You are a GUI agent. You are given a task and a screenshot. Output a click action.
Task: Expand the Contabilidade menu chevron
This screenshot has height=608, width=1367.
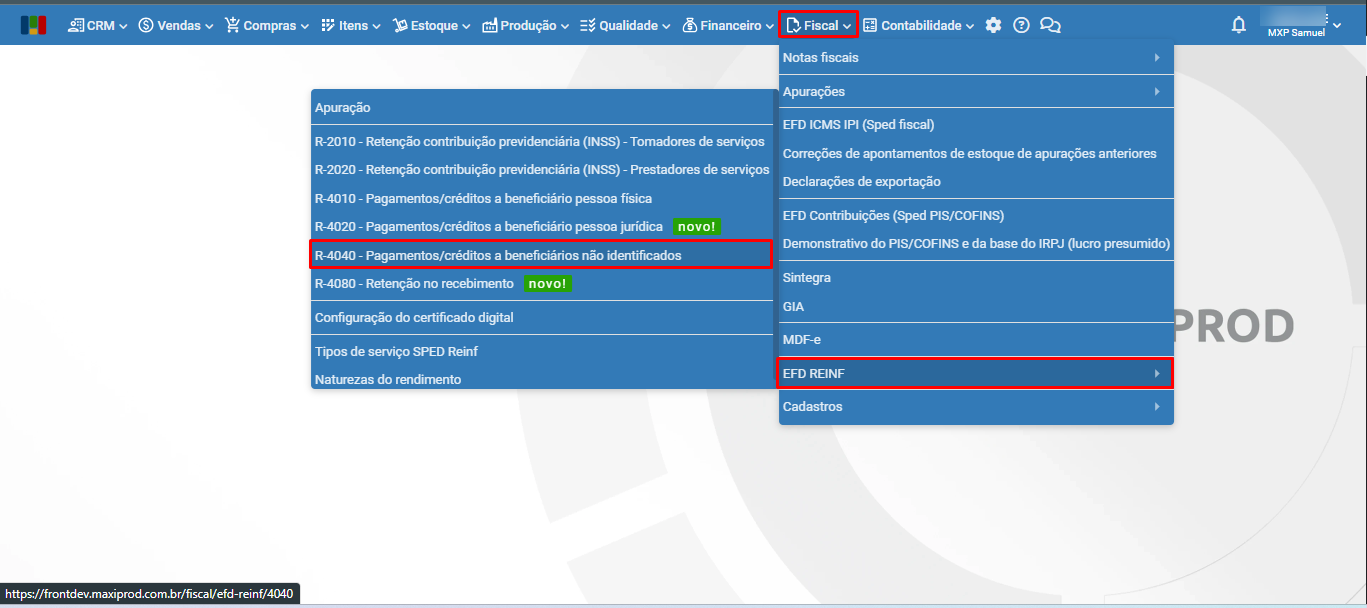(x=970, y=26)
